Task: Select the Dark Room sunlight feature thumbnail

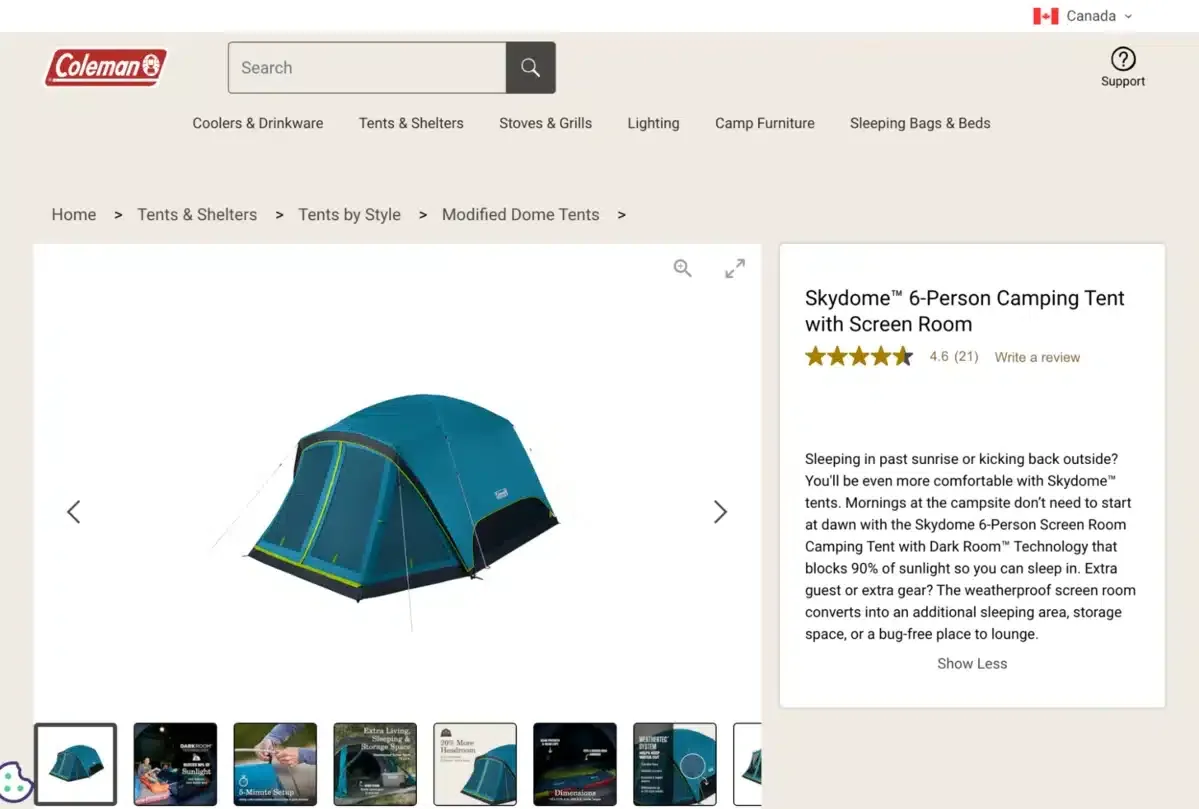Action: pyautogui.click(x=175, y=763)
